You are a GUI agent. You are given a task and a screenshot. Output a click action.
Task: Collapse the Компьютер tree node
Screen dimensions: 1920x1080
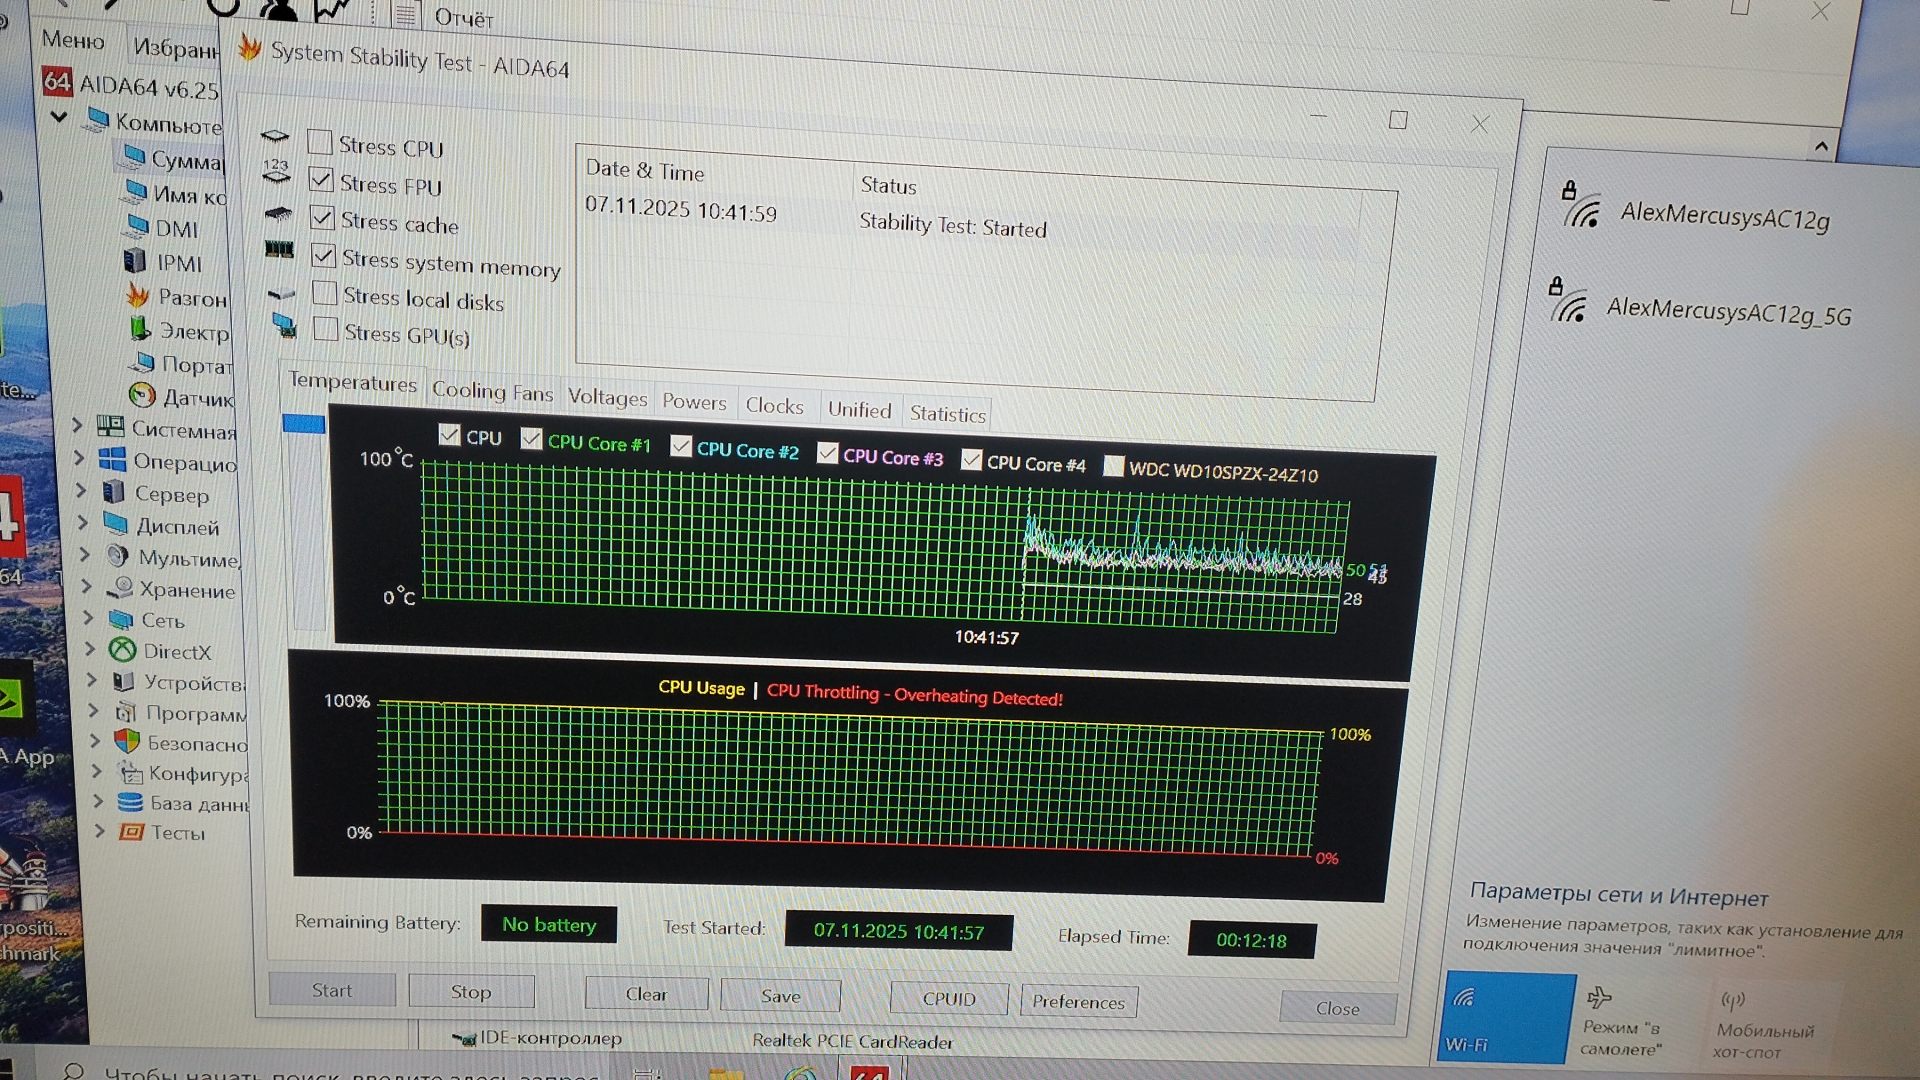60,117
